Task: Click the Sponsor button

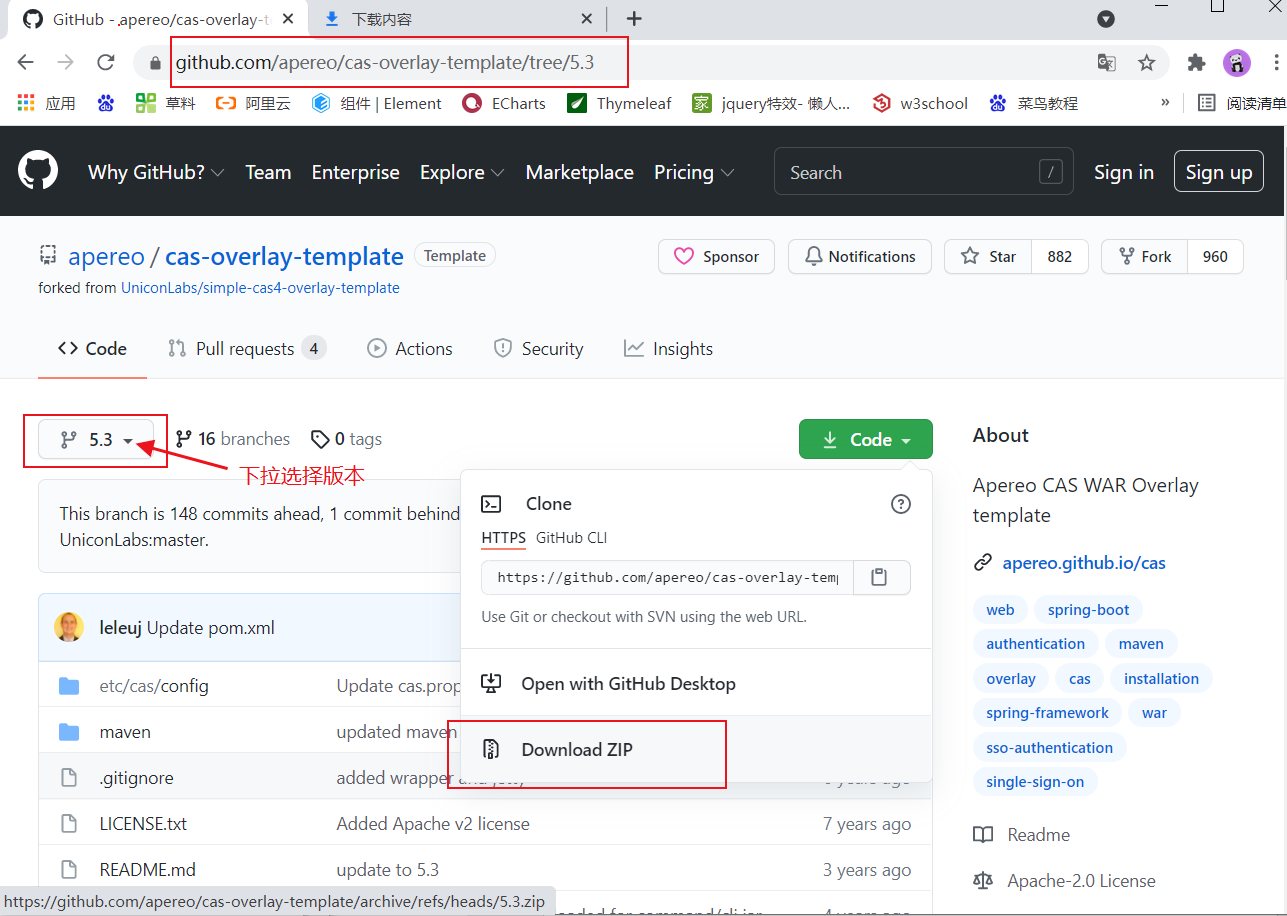Action: (716, 257)
